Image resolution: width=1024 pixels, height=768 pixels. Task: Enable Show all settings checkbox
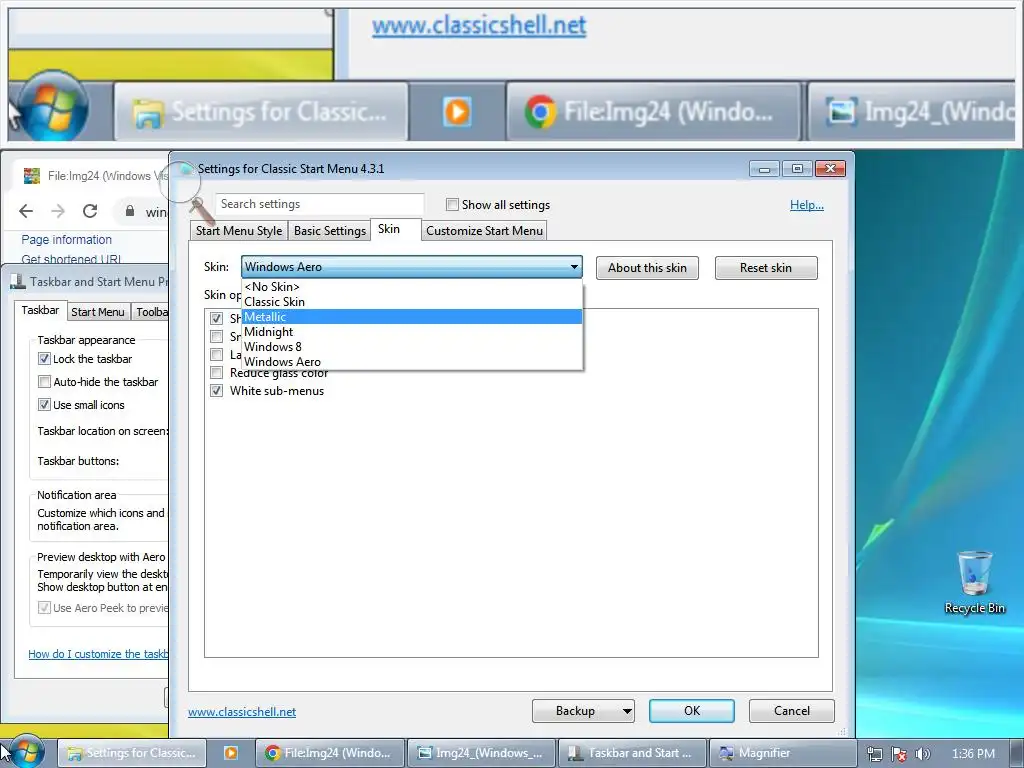click(452, 204)
